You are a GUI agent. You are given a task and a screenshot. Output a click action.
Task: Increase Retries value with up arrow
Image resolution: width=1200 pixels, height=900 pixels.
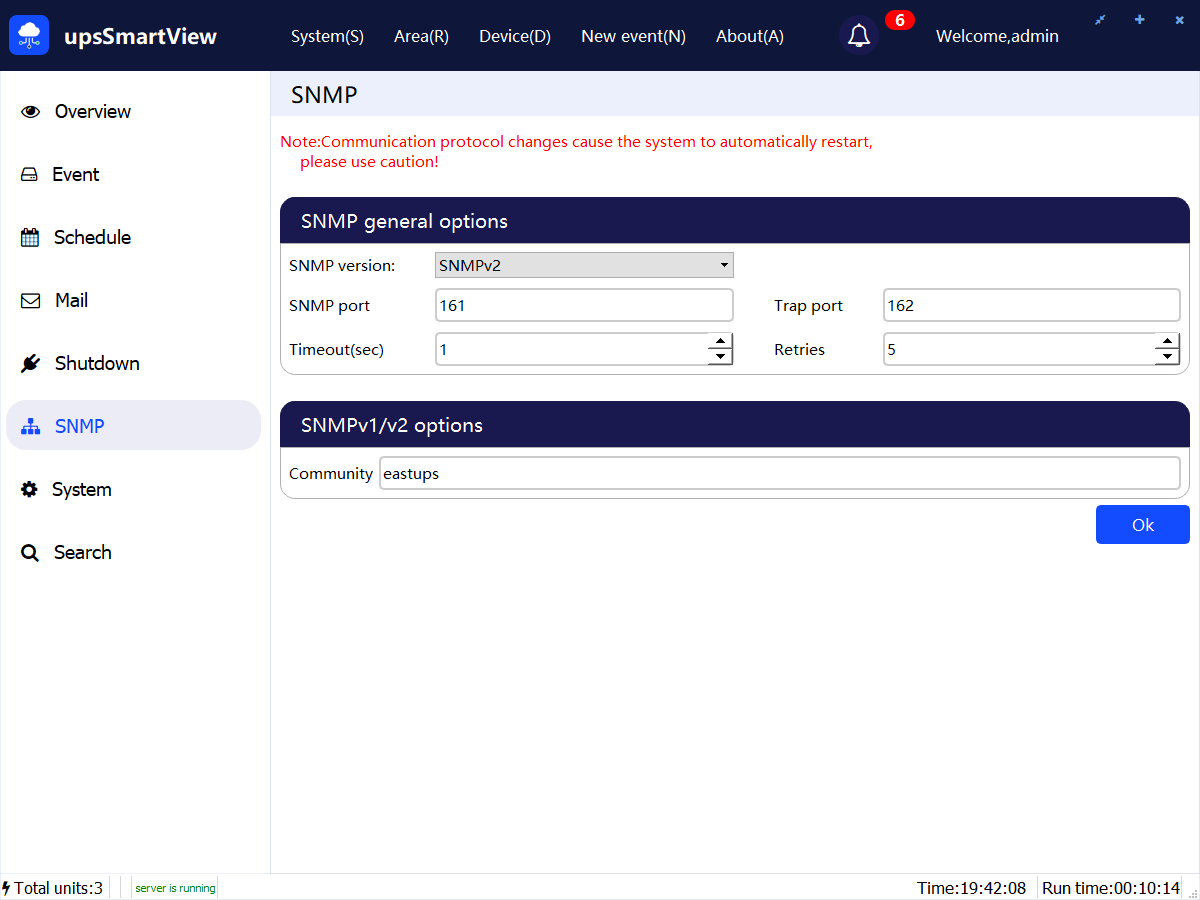pyautogui.click(x=1167, y=342)
